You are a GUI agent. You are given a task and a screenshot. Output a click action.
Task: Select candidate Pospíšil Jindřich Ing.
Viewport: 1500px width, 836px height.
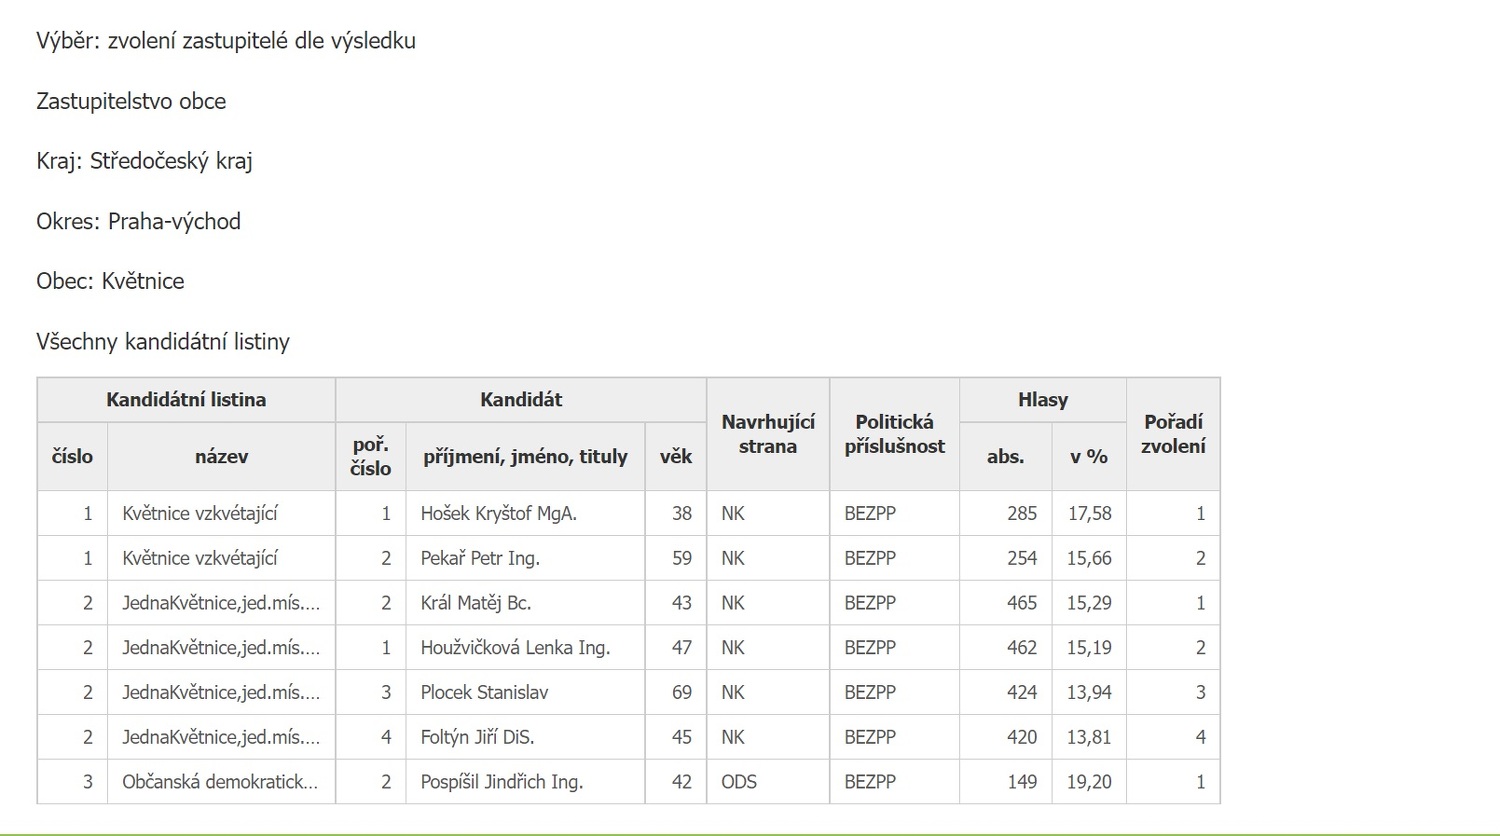pos(501,782)
